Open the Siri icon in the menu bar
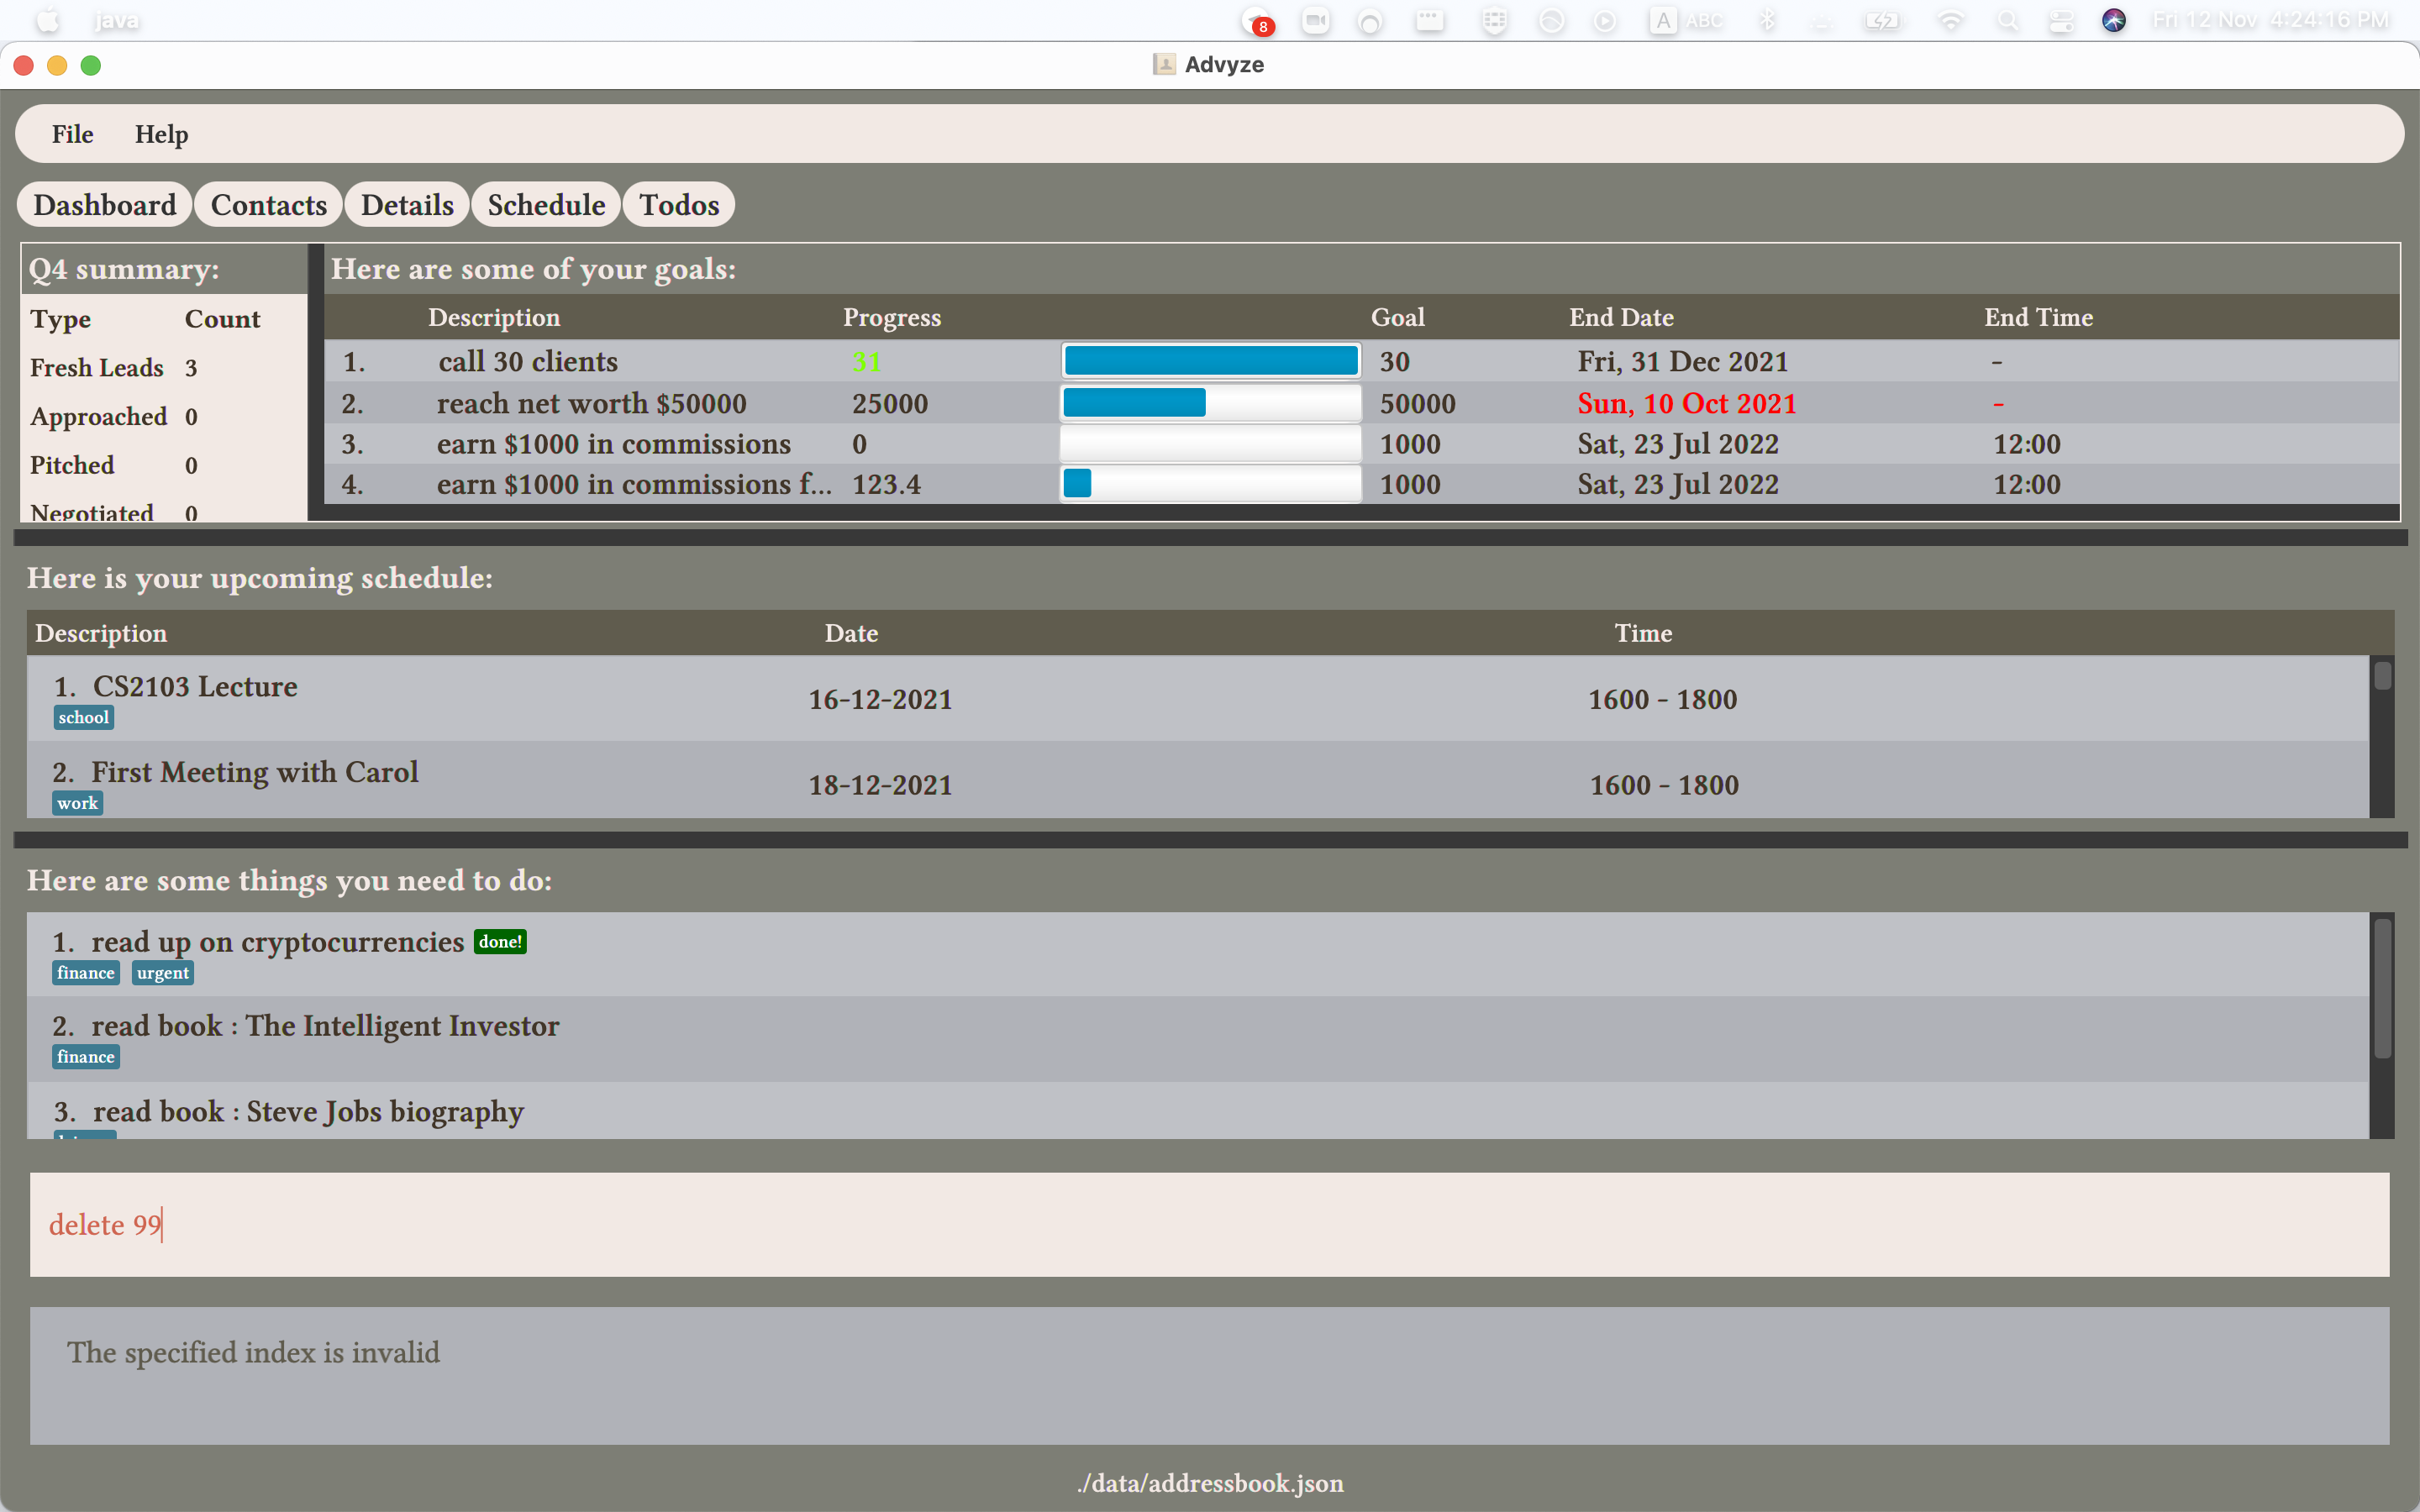This screenshot has height=1512, width=2420. (2113, 21)
